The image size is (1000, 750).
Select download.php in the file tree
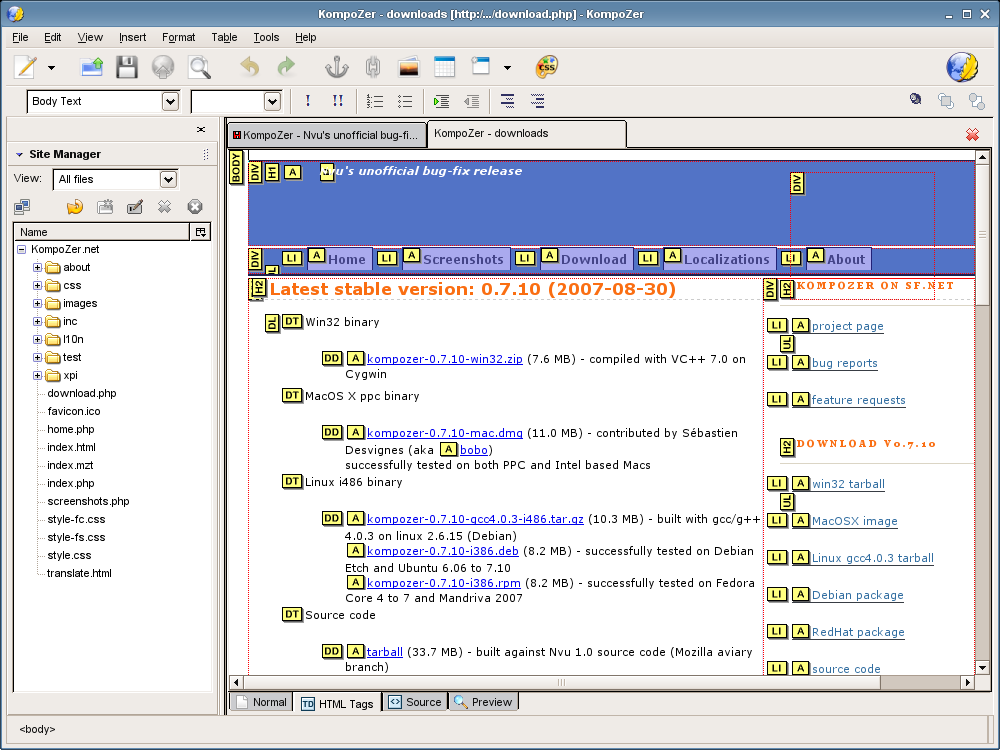tap(81, 393)
